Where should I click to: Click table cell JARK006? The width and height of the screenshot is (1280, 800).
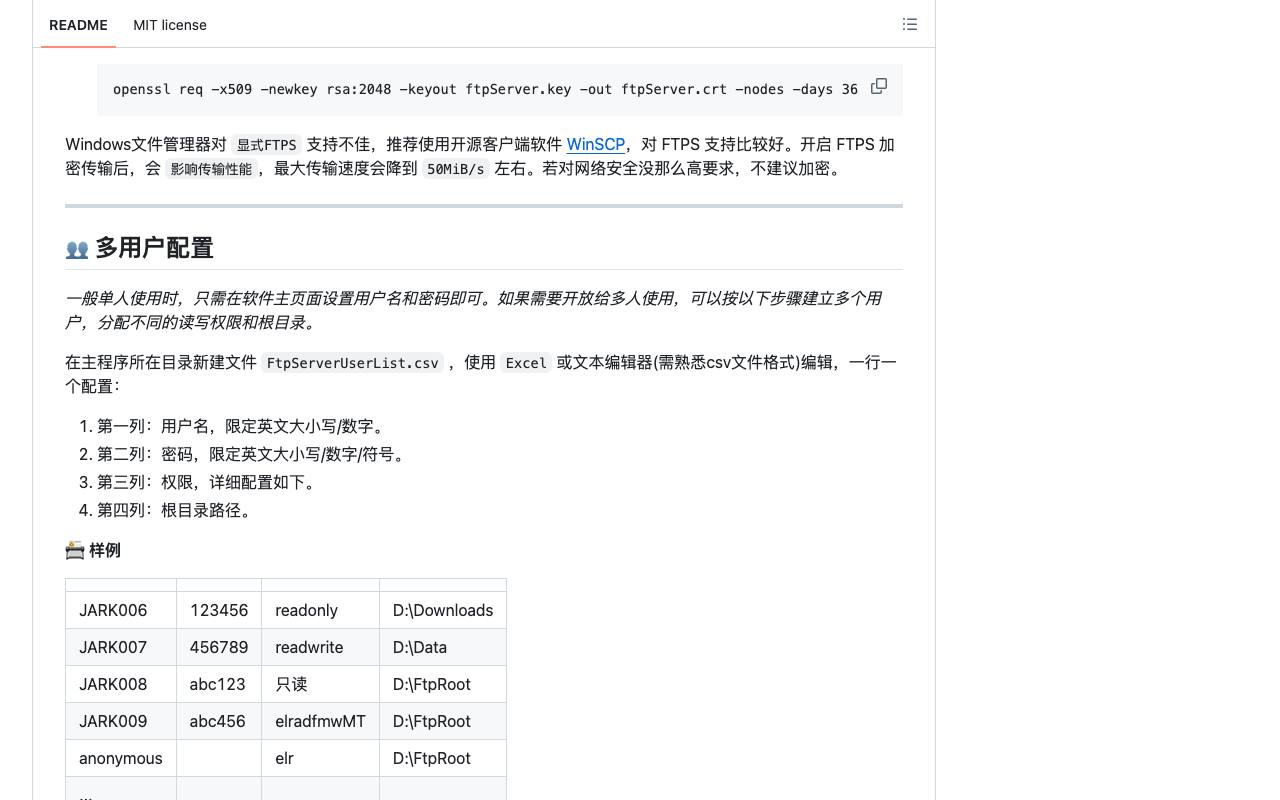pyautogui.click(x=121, y=610)
